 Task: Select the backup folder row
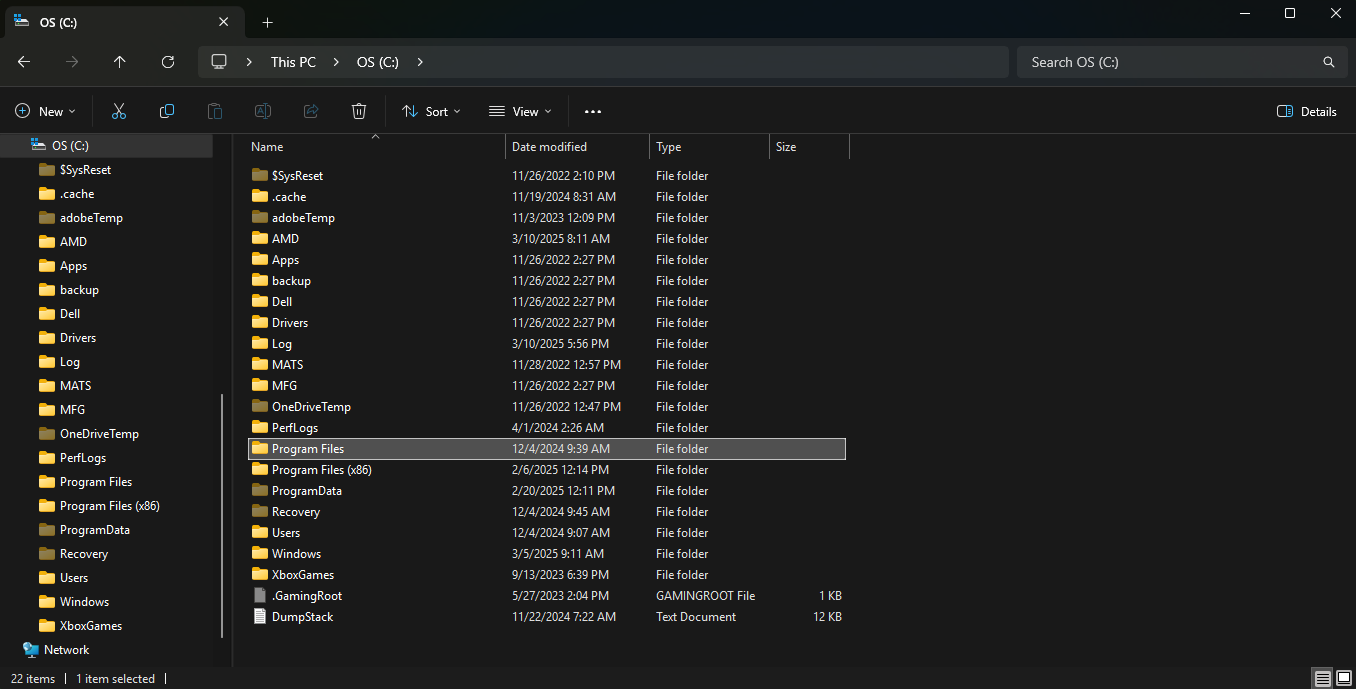coord(547,281)
